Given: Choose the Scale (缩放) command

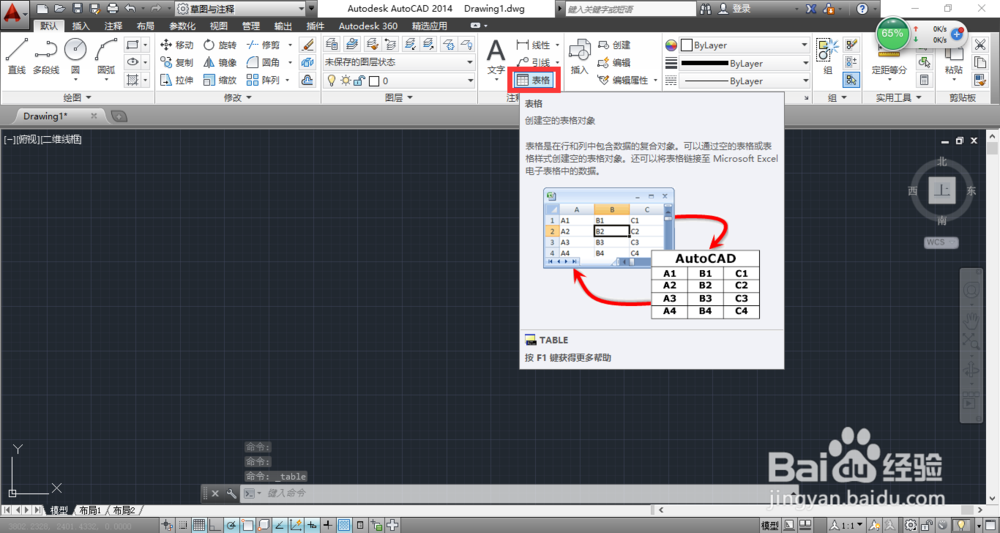Looking at the screenshot, I should (x=220, y=80).
